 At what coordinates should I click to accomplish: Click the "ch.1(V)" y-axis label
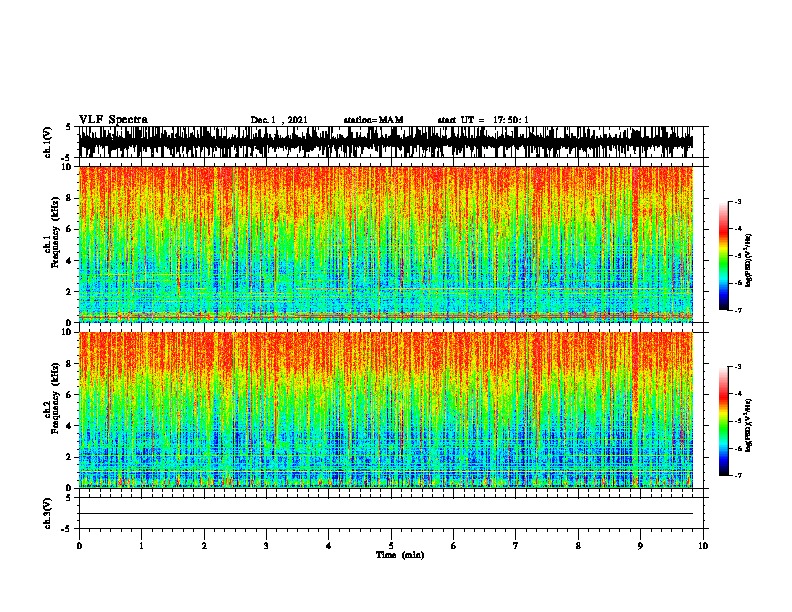click(48, 142)
